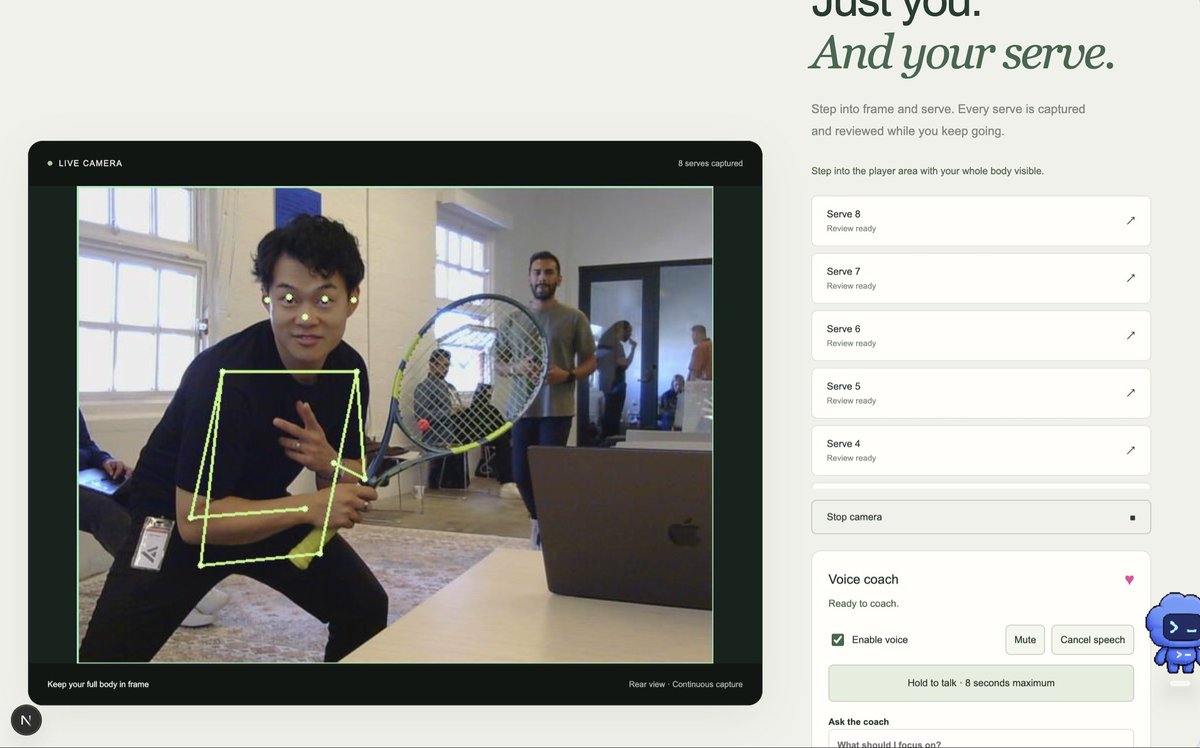
Task: Click the Serve 8 title text
Action: 843,214
